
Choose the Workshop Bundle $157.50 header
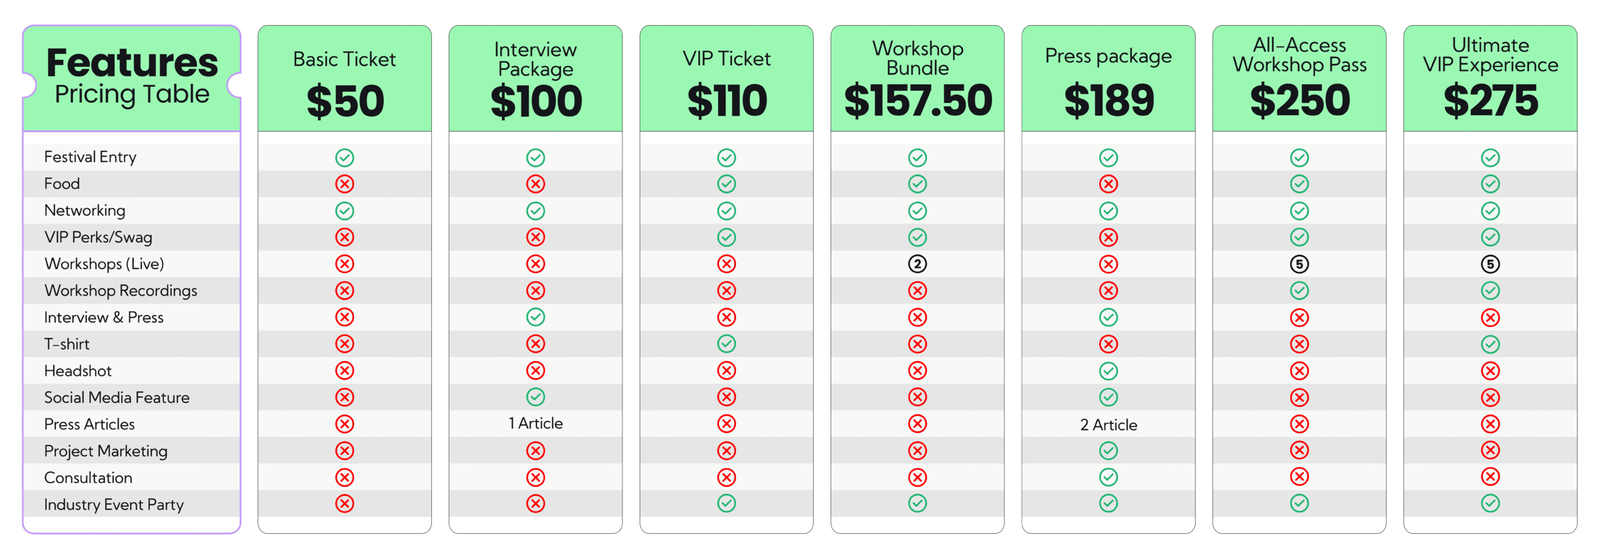point(917,79)
